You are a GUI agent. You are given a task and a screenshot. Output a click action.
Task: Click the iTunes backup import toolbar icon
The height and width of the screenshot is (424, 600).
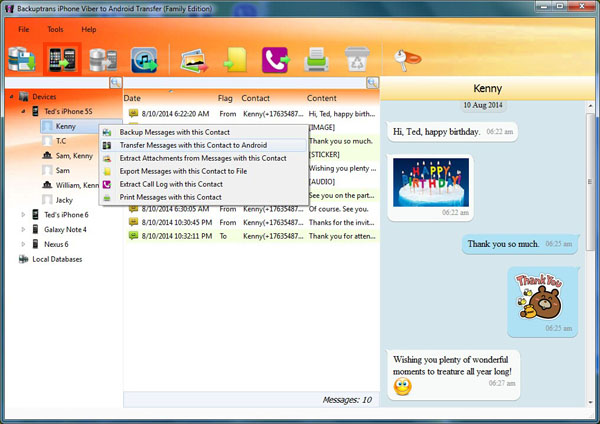coord(144,60)
